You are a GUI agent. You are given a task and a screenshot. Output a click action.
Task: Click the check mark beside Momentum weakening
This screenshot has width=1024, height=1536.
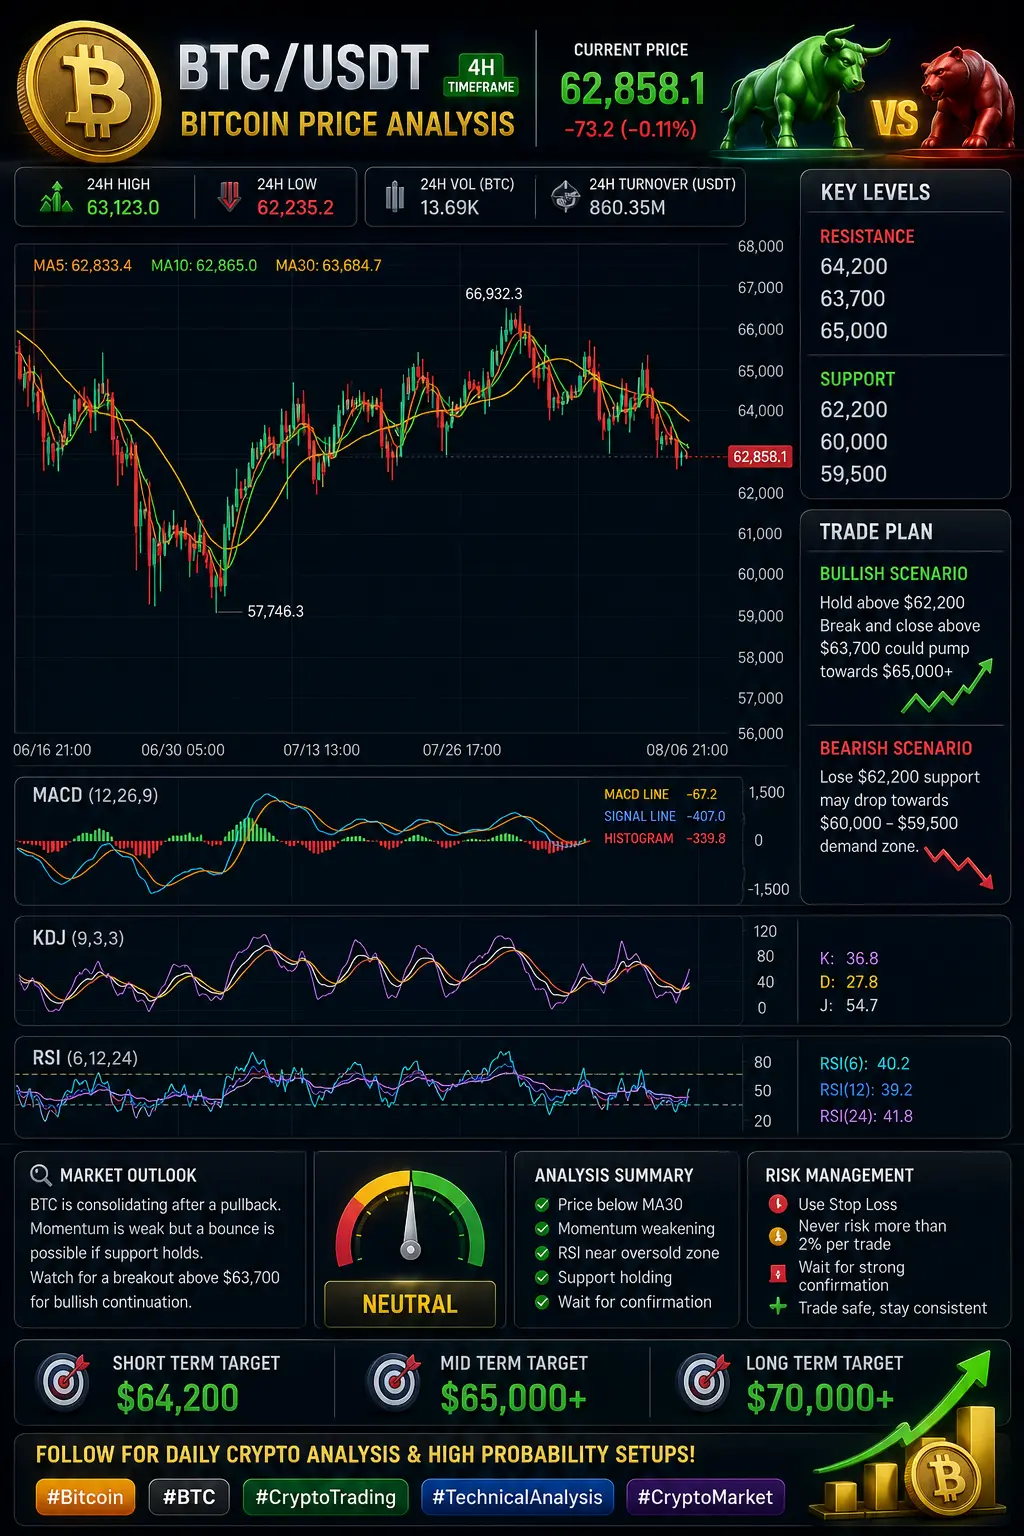tap(542, 1228)
